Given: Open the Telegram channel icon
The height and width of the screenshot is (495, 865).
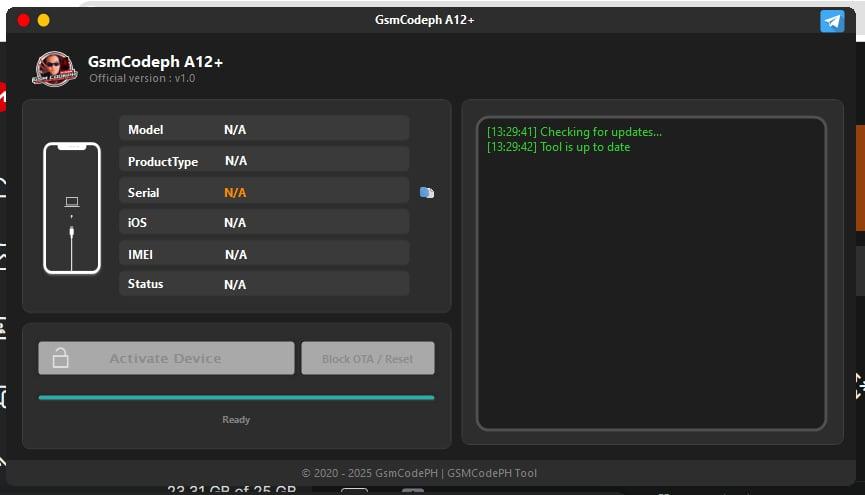Looking at the screenshot, I should tap(832, 21).
